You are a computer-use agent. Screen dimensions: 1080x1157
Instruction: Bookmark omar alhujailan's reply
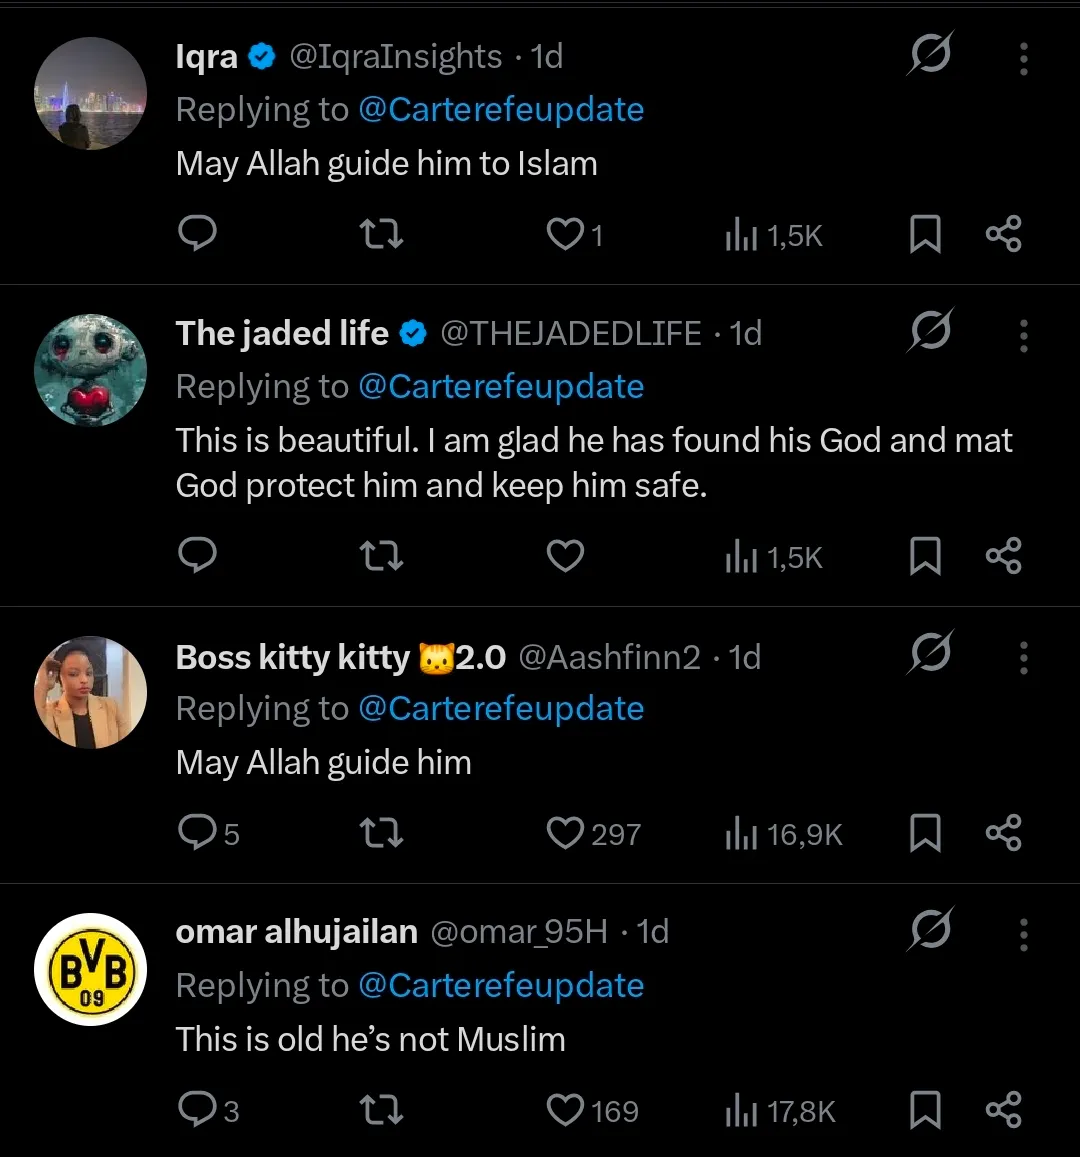(x=925, y=1110)
